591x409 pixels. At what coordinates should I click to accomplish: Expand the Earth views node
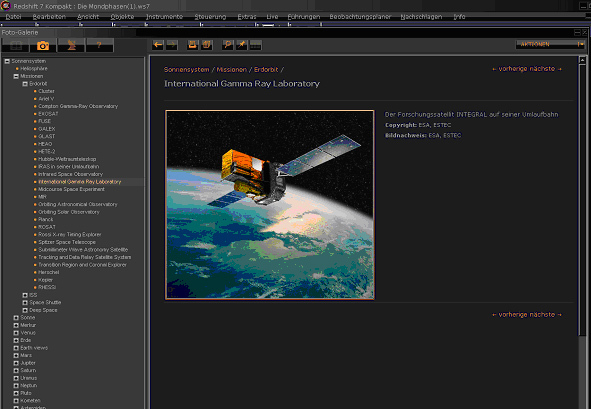(16, 348)
